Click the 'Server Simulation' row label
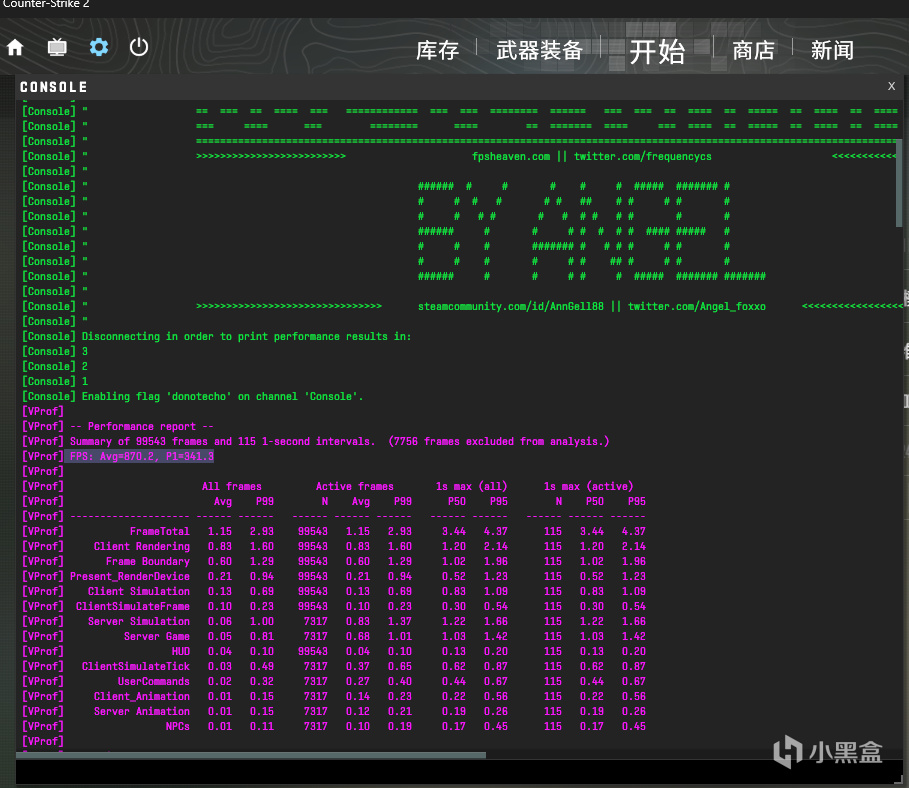 pyautogui.click(x=139, y=622)
